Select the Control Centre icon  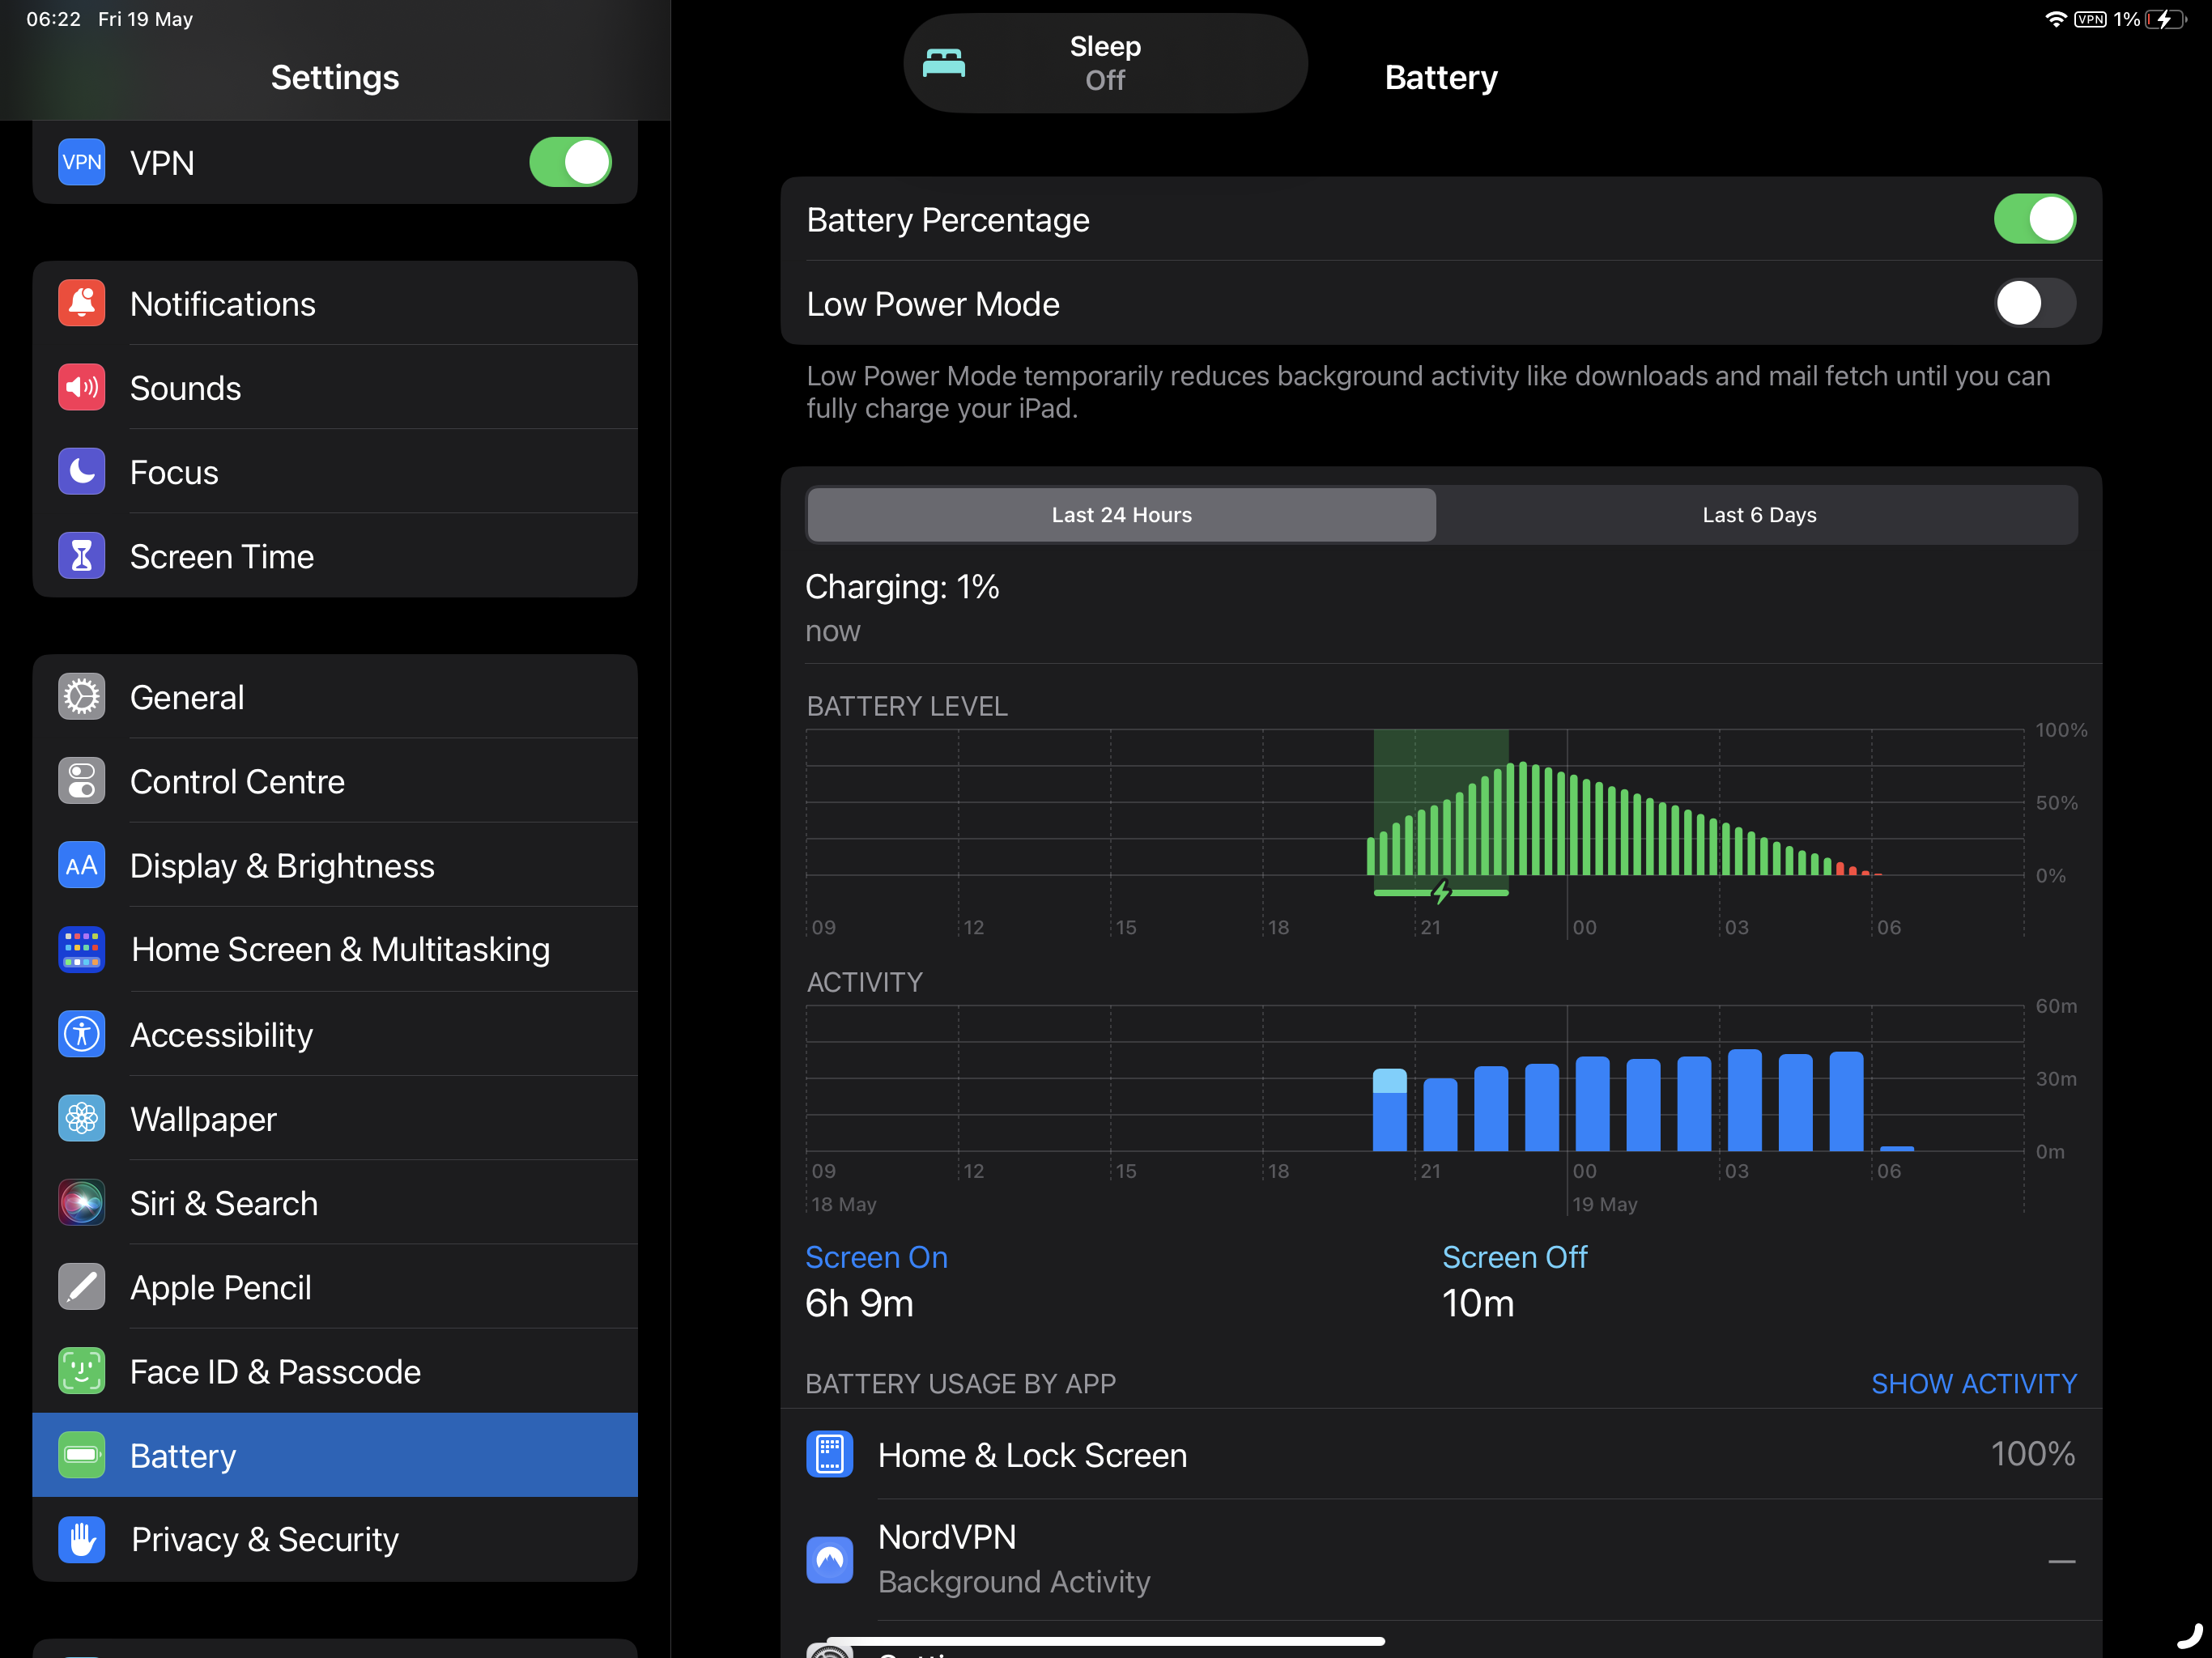(81, 781)
